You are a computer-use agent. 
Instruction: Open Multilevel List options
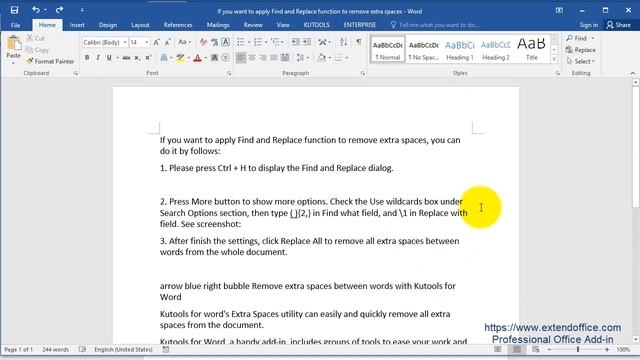pos(275,42)
